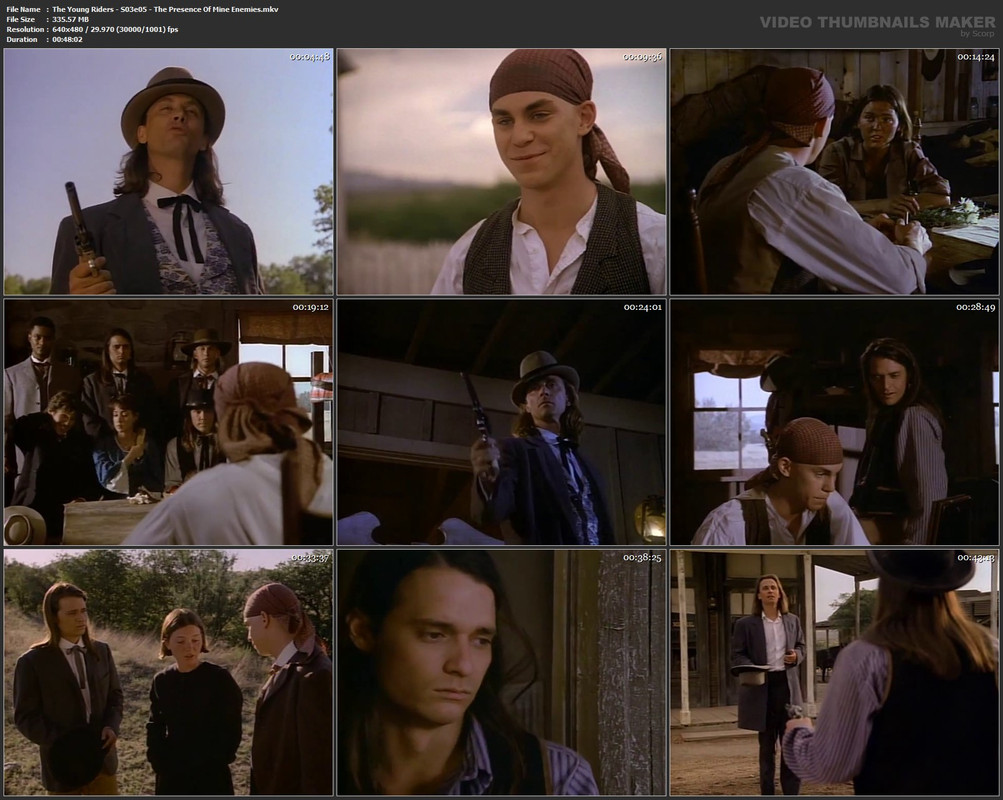Click the 'File Name' label
The width and height of the screenshot is (1003, 800).
pyautogui.click(x=23, y=9)
